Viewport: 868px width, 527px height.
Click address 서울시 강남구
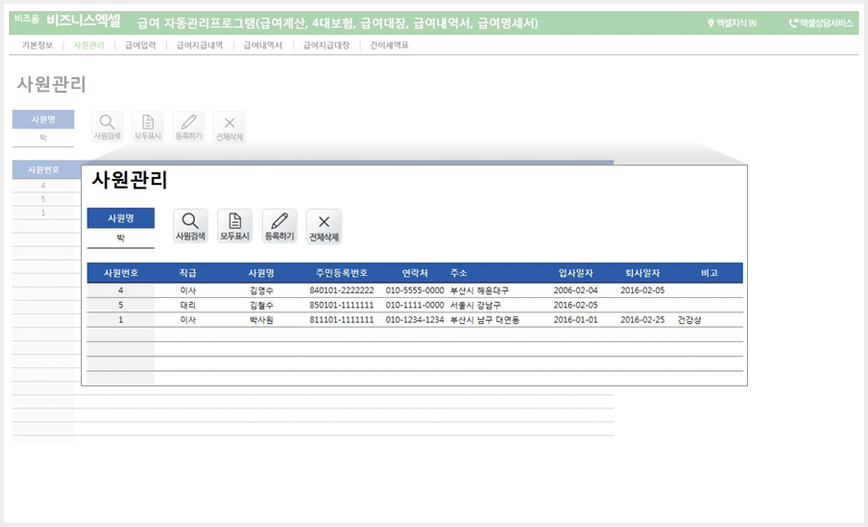point(476,306)
